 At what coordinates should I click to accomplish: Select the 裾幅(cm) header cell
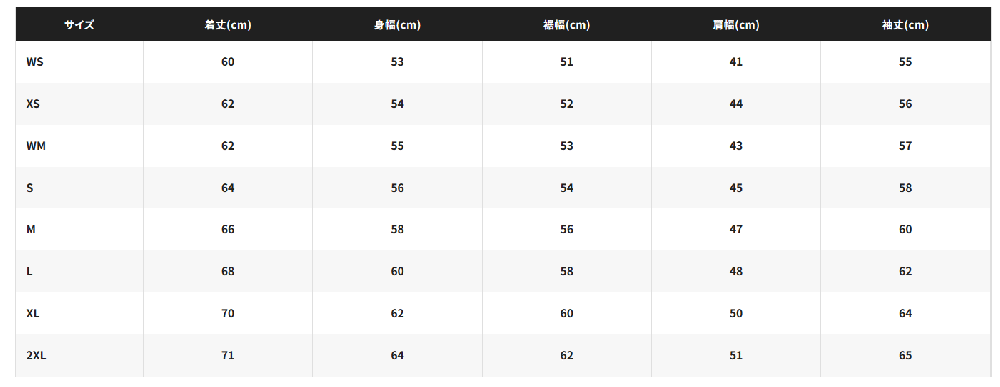pos(566,25)
